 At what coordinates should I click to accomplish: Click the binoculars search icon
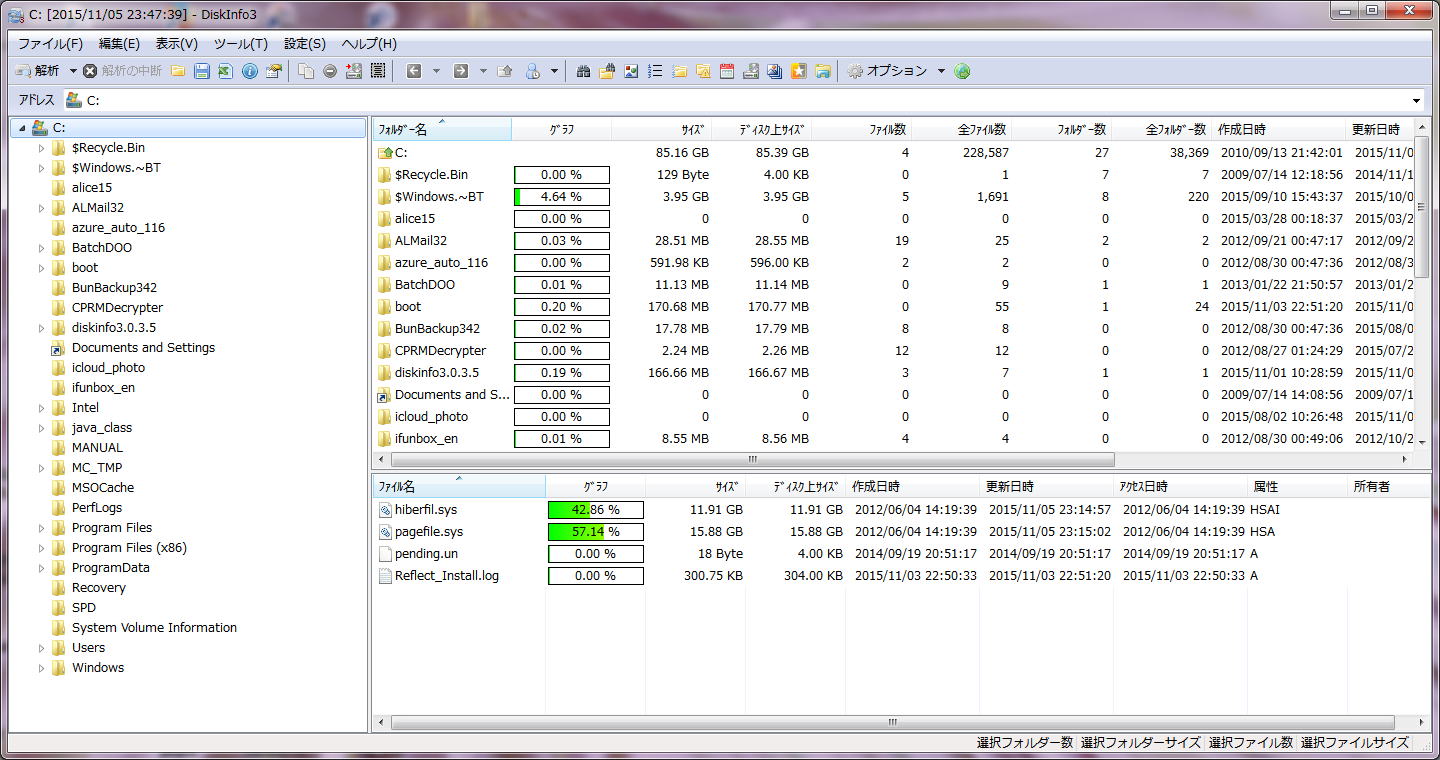[583, 71]
